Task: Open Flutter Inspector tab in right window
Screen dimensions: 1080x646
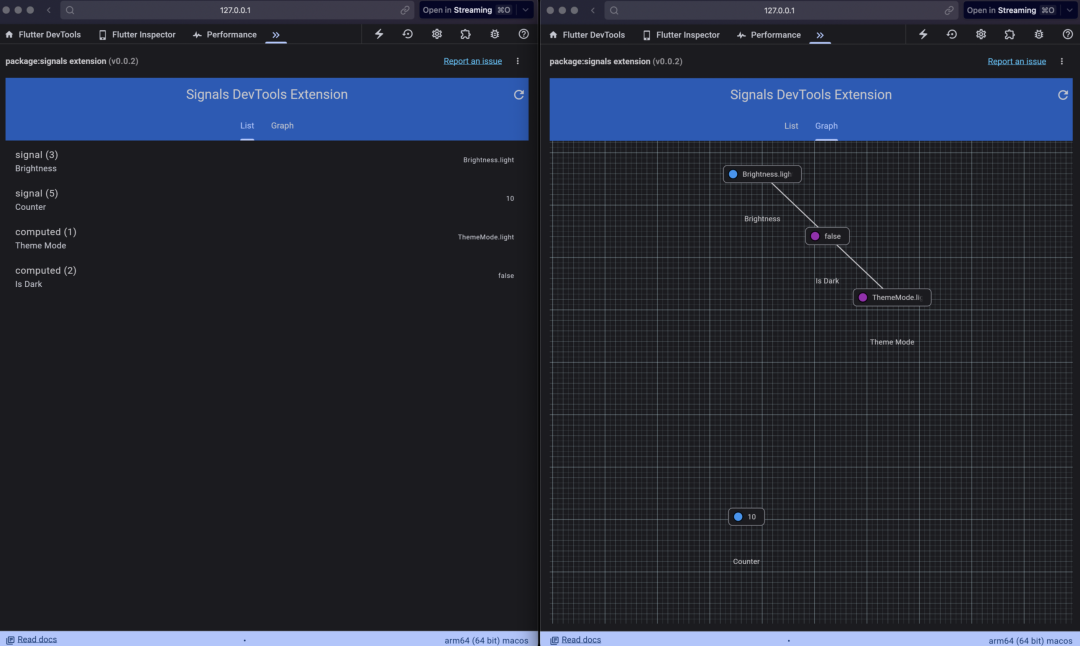Action: pos(681,34)
